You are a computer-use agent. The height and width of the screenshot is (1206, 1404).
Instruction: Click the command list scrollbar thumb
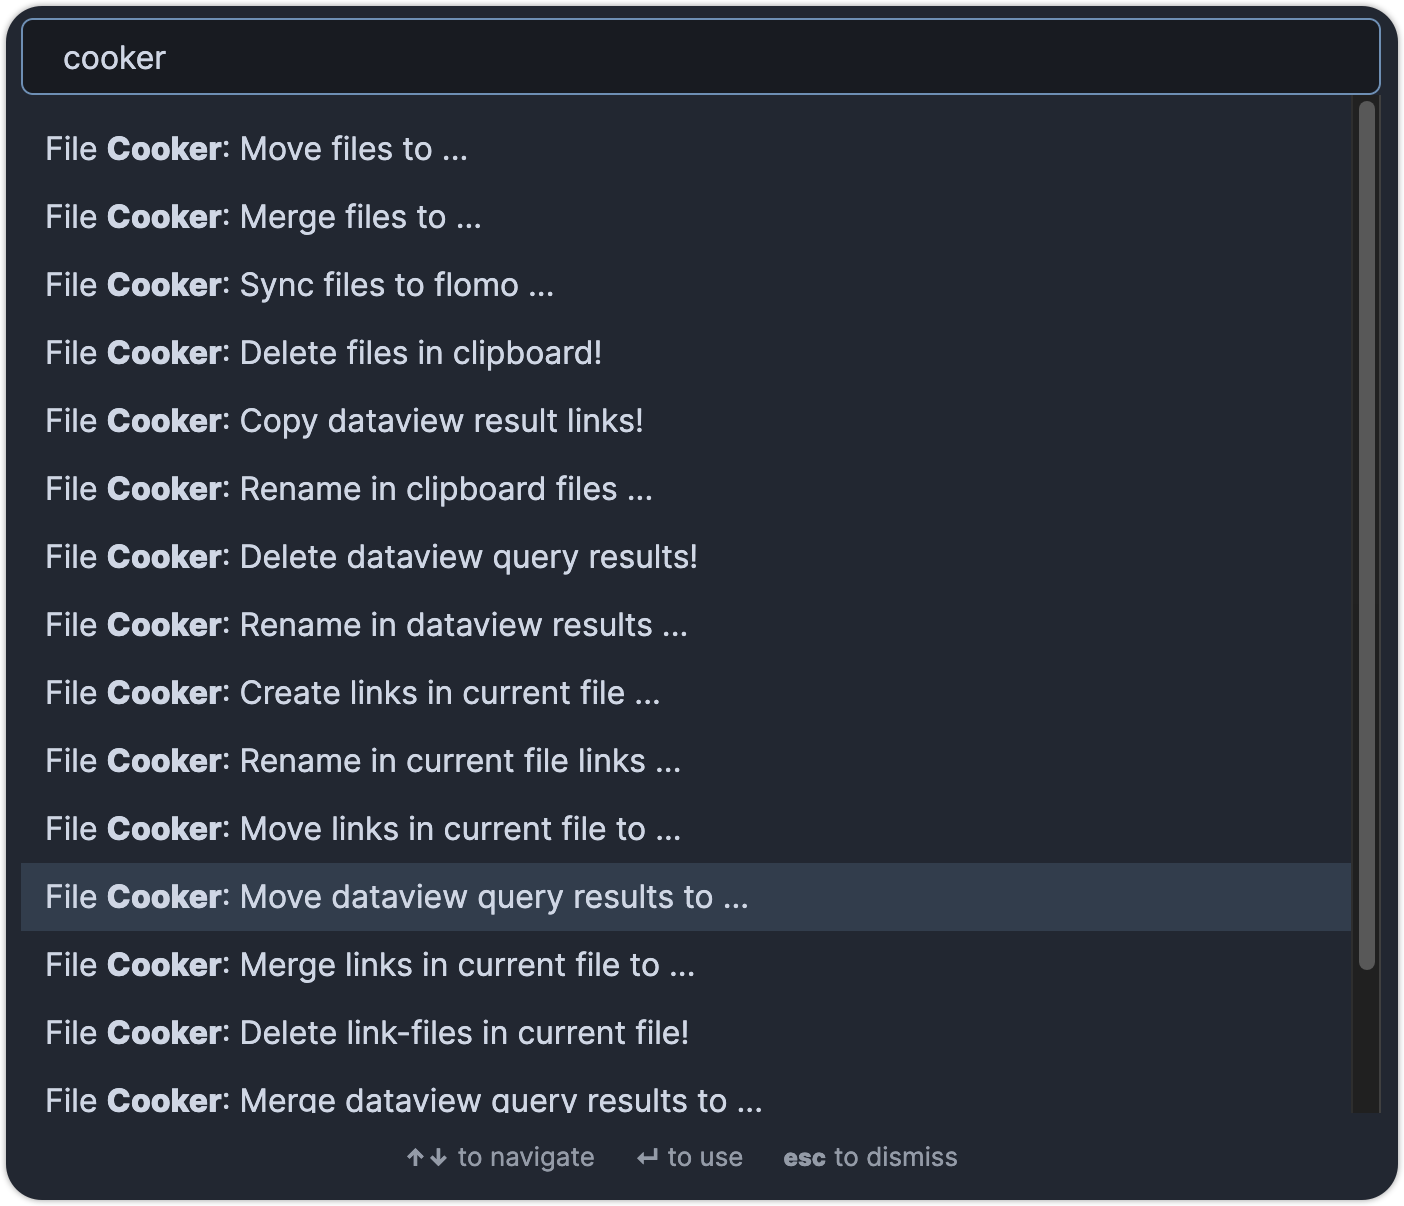(x=1367, y=535)
